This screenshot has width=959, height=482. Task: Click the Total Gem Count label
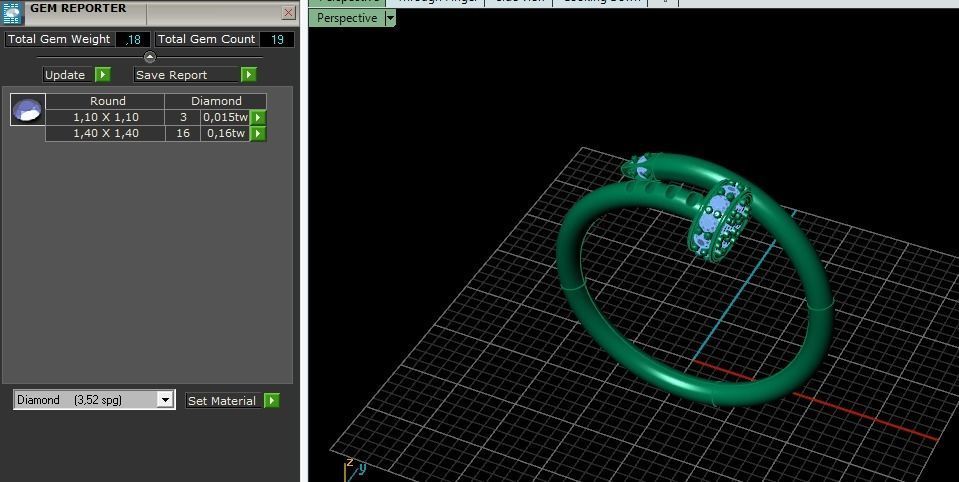(206, 39)
